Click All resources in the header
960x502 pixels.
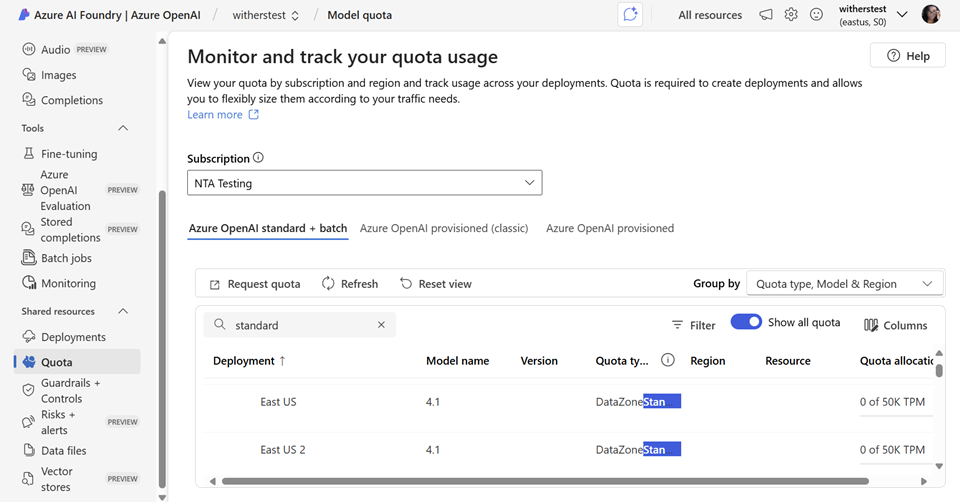click(710, 15)
